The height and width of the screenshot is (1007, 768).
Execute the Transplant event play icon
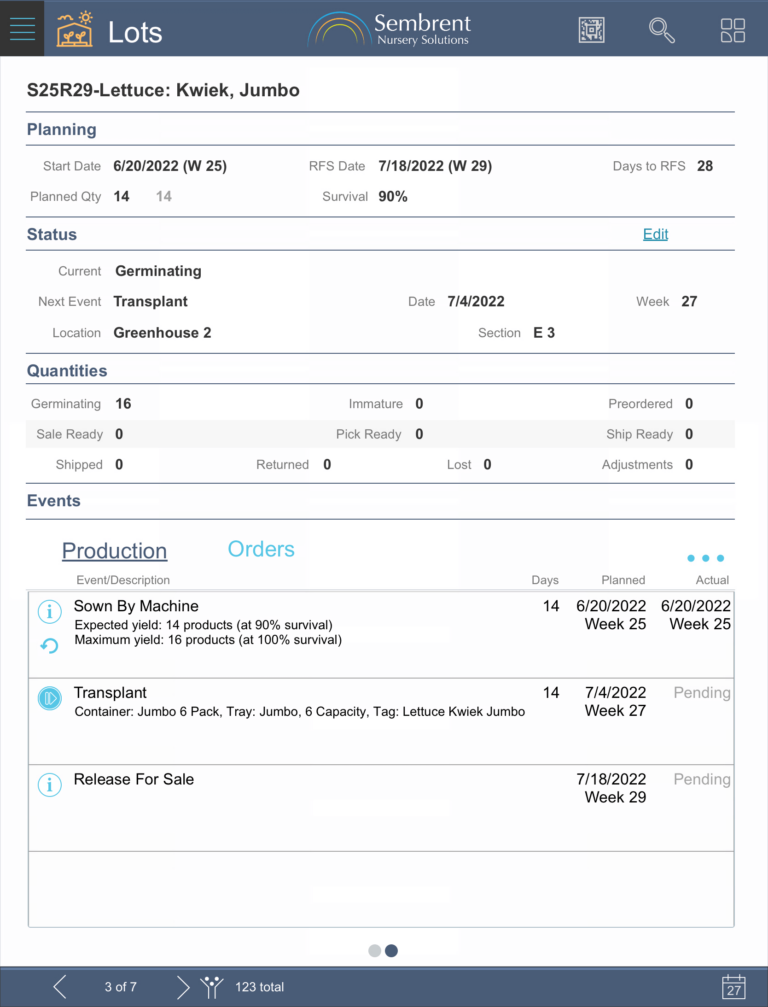(49, 698)
